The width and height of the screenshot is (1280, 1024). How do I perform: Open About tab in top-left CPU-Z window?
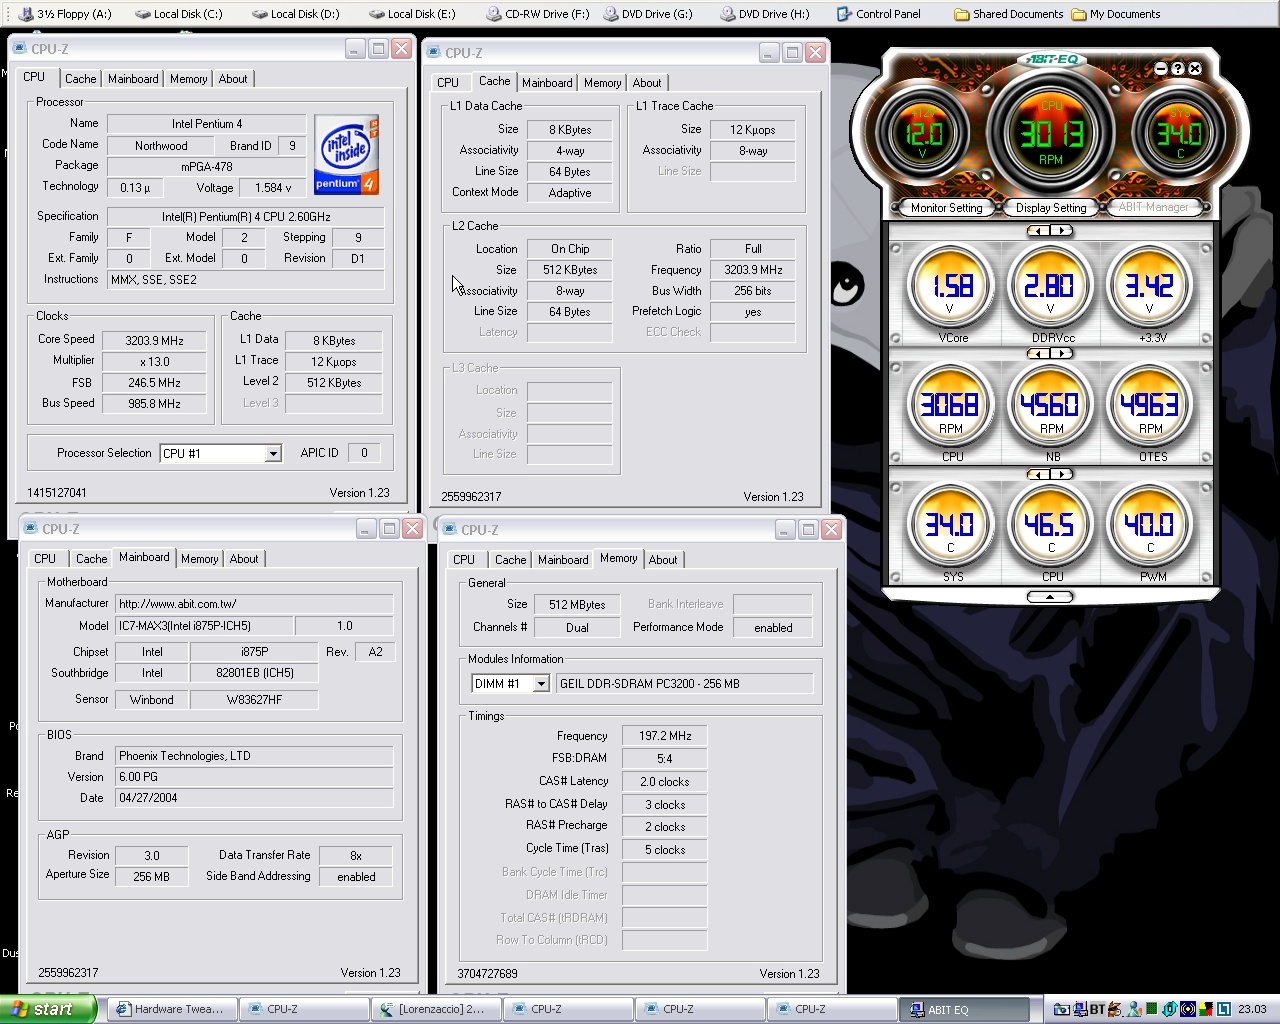[x=233, y=79]
